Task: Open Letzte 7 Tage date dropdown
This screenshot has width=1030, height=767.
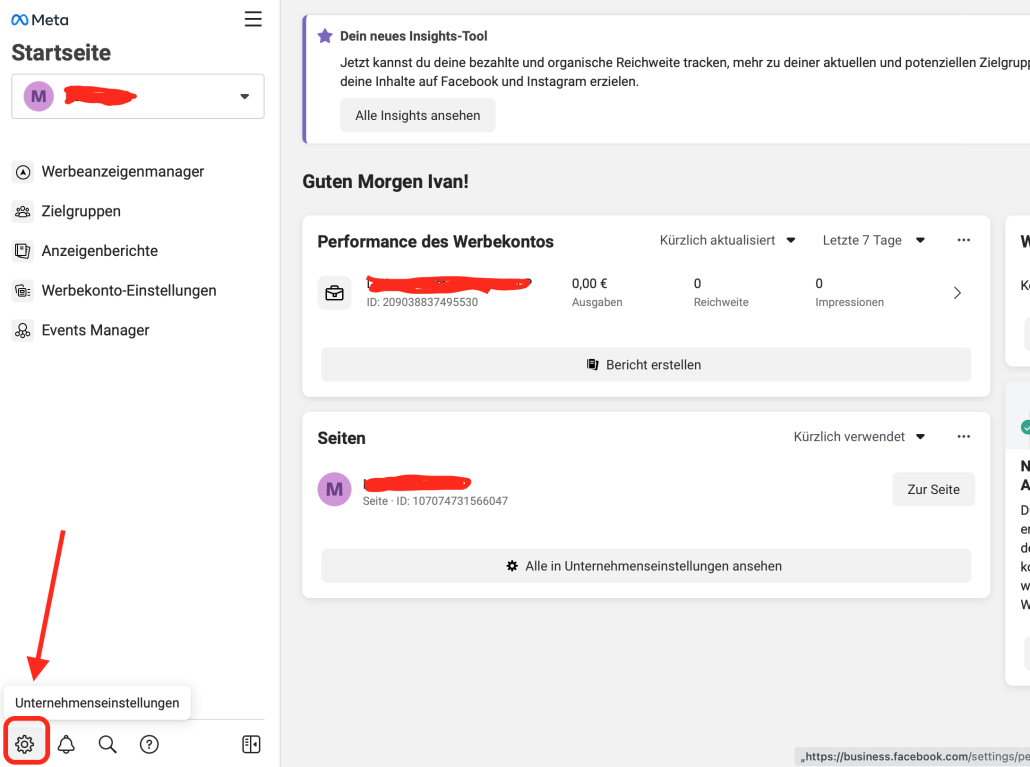Action: pyautogui.click(x=874, y=240)
